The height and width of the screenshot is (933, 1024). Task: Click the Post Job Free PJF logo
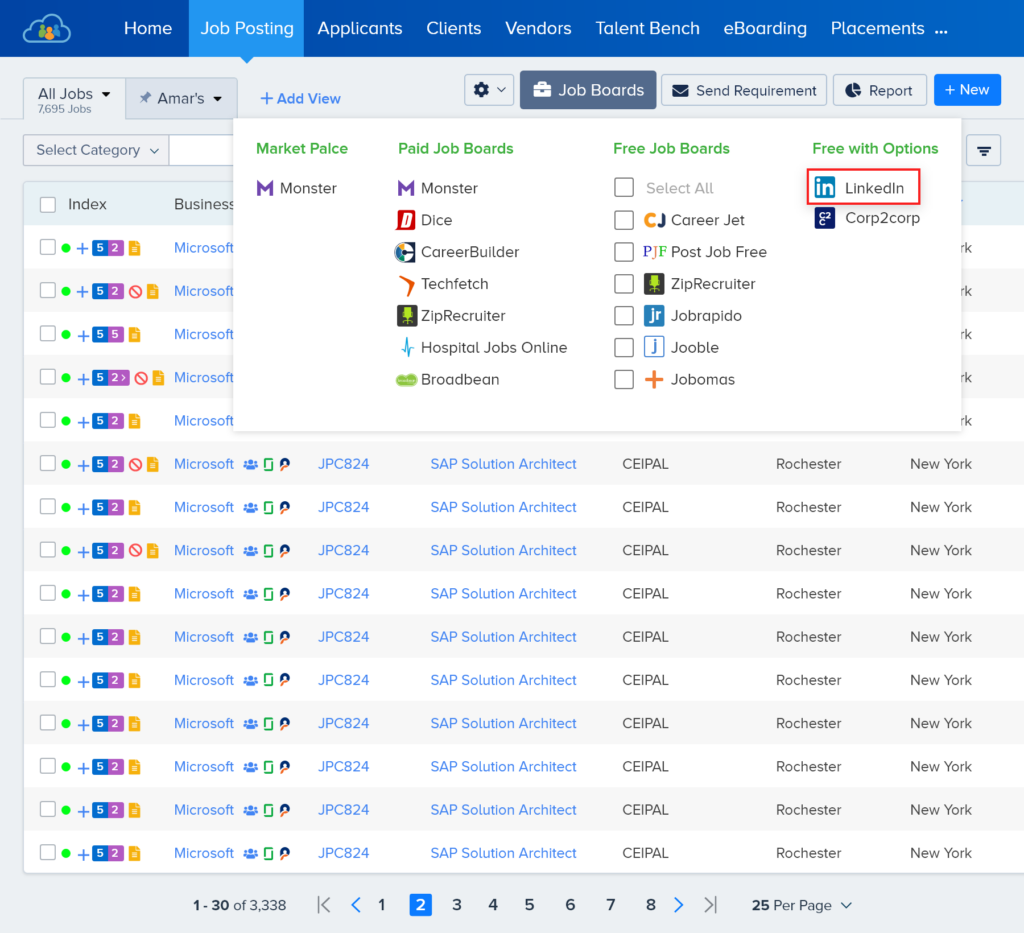[654, 252]
